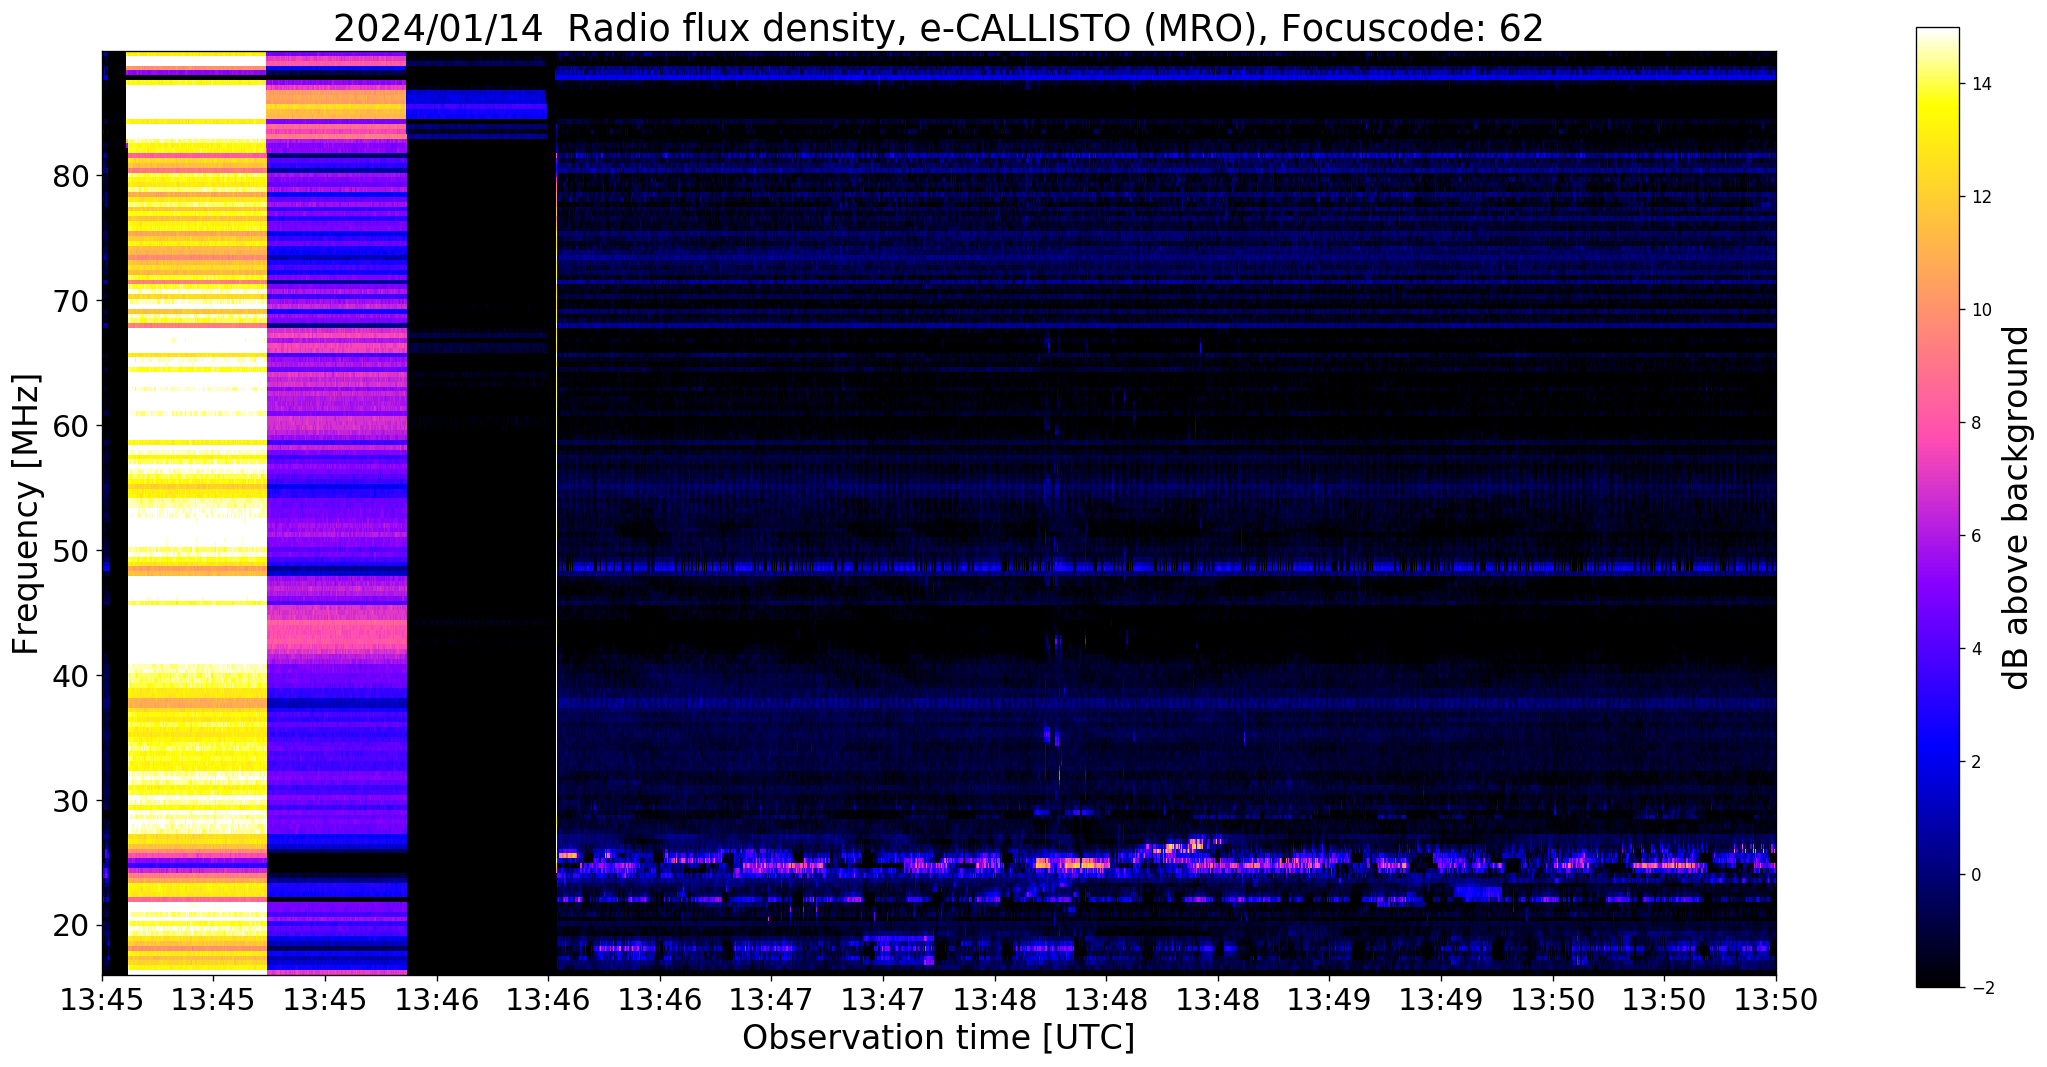
Task: Click the plot title mentioning e-CALLISTO (MRO)
Action: 938,28
